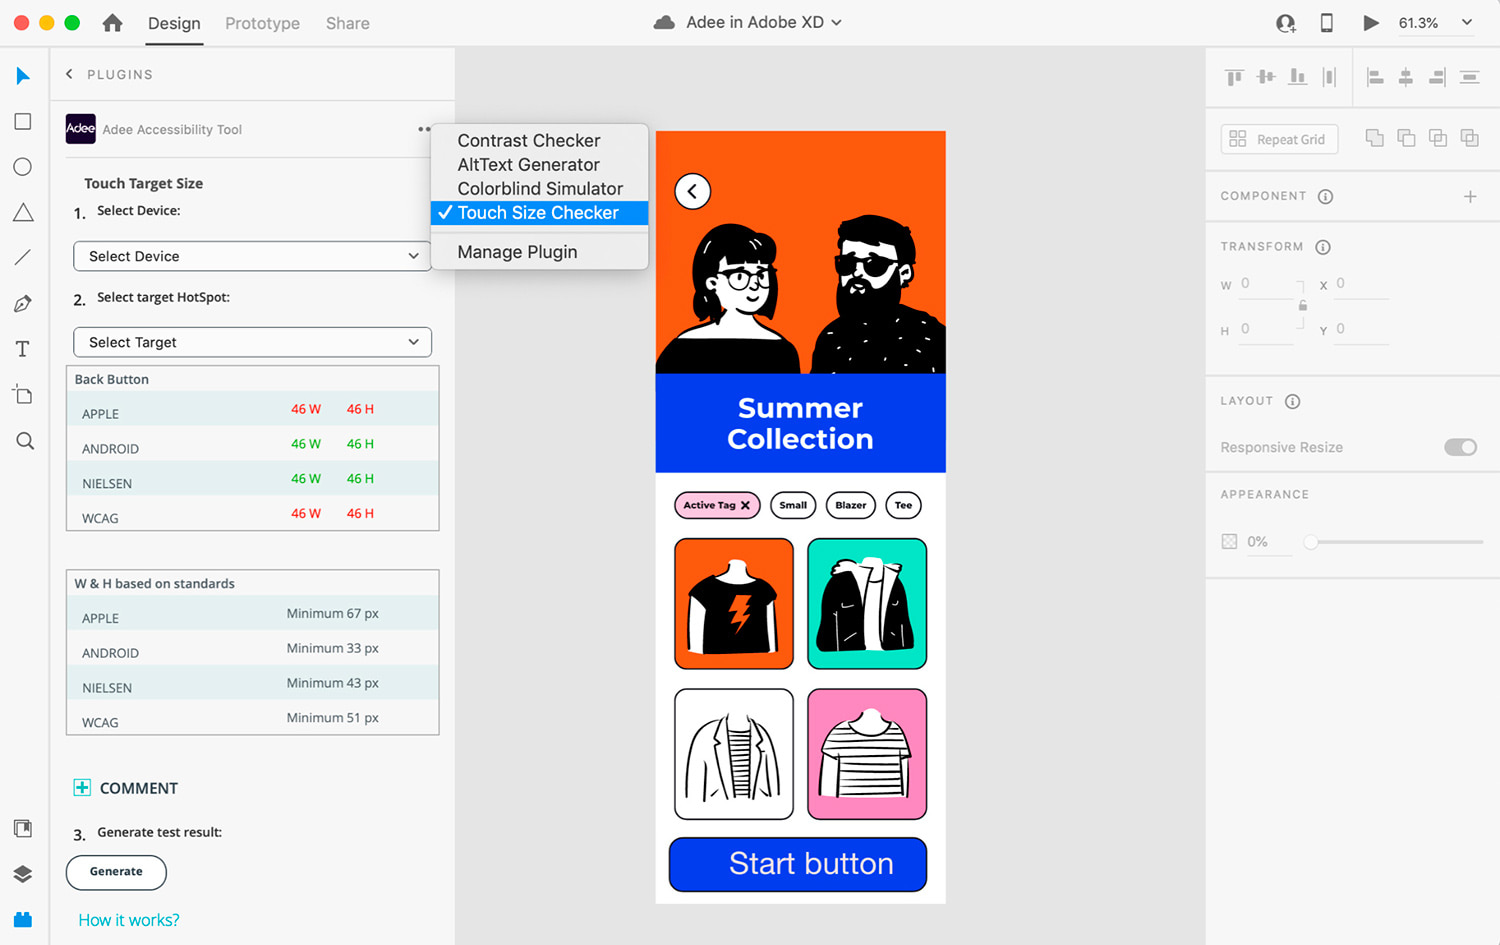The height and width of the screenshot is (945, 1500).
Task: Select the Text tool
Action: 23,349
